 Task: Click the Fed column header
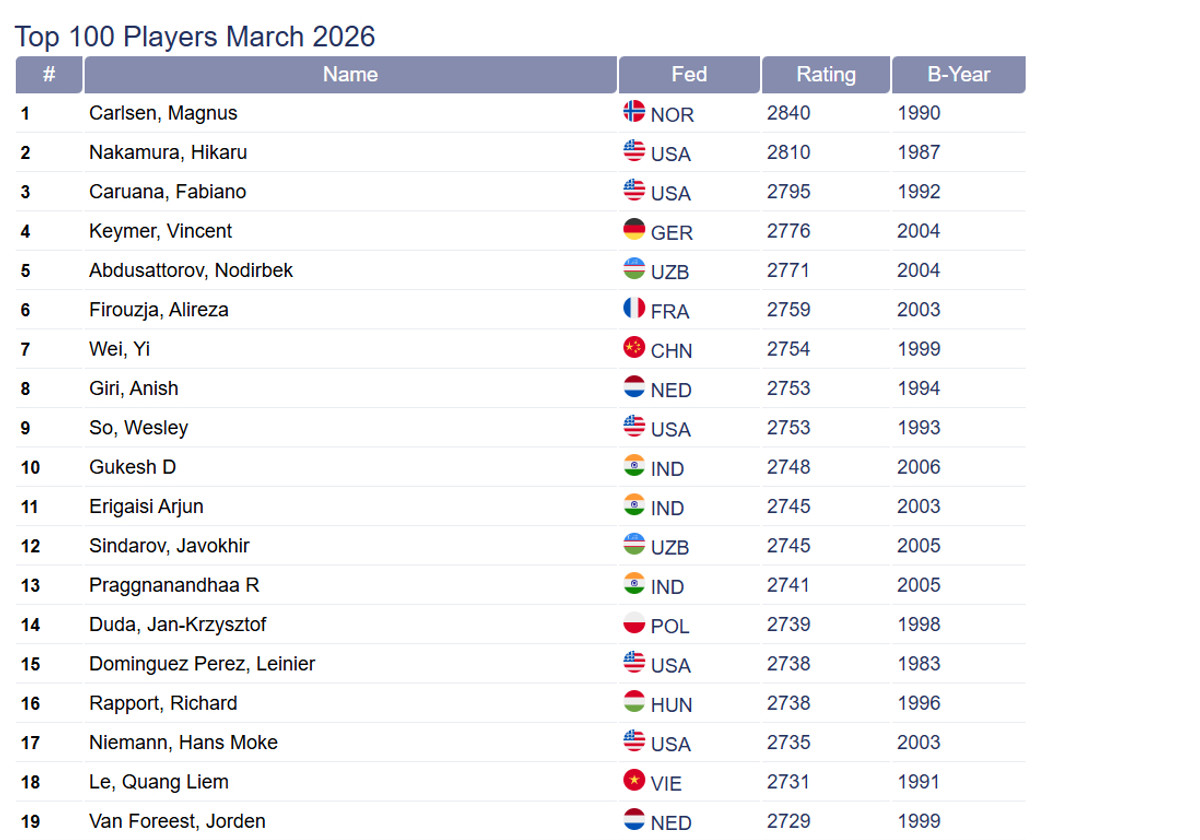pyautogui.click(x=689, y=75)
